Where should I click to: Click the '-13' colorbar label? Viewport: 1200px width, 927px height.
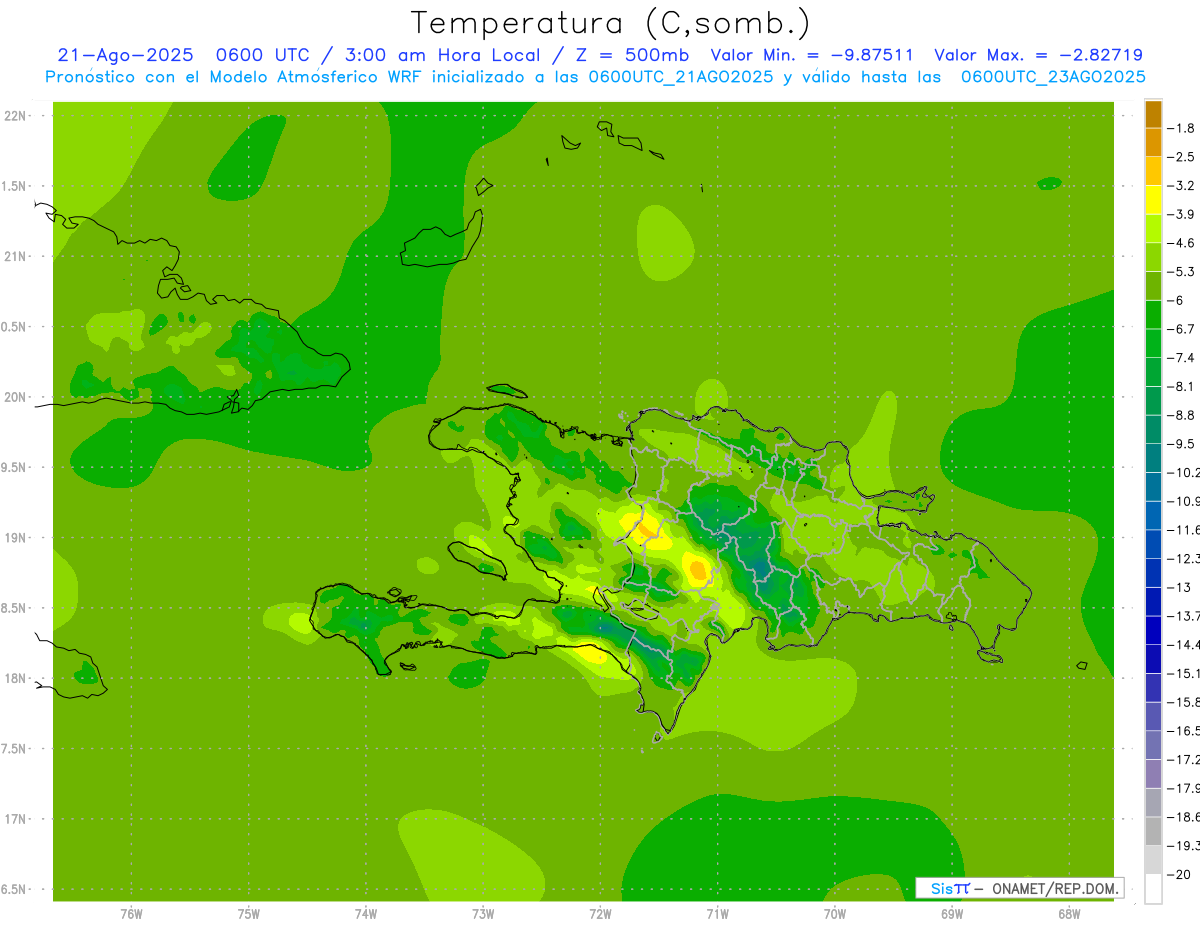[x=1181, y=587]
